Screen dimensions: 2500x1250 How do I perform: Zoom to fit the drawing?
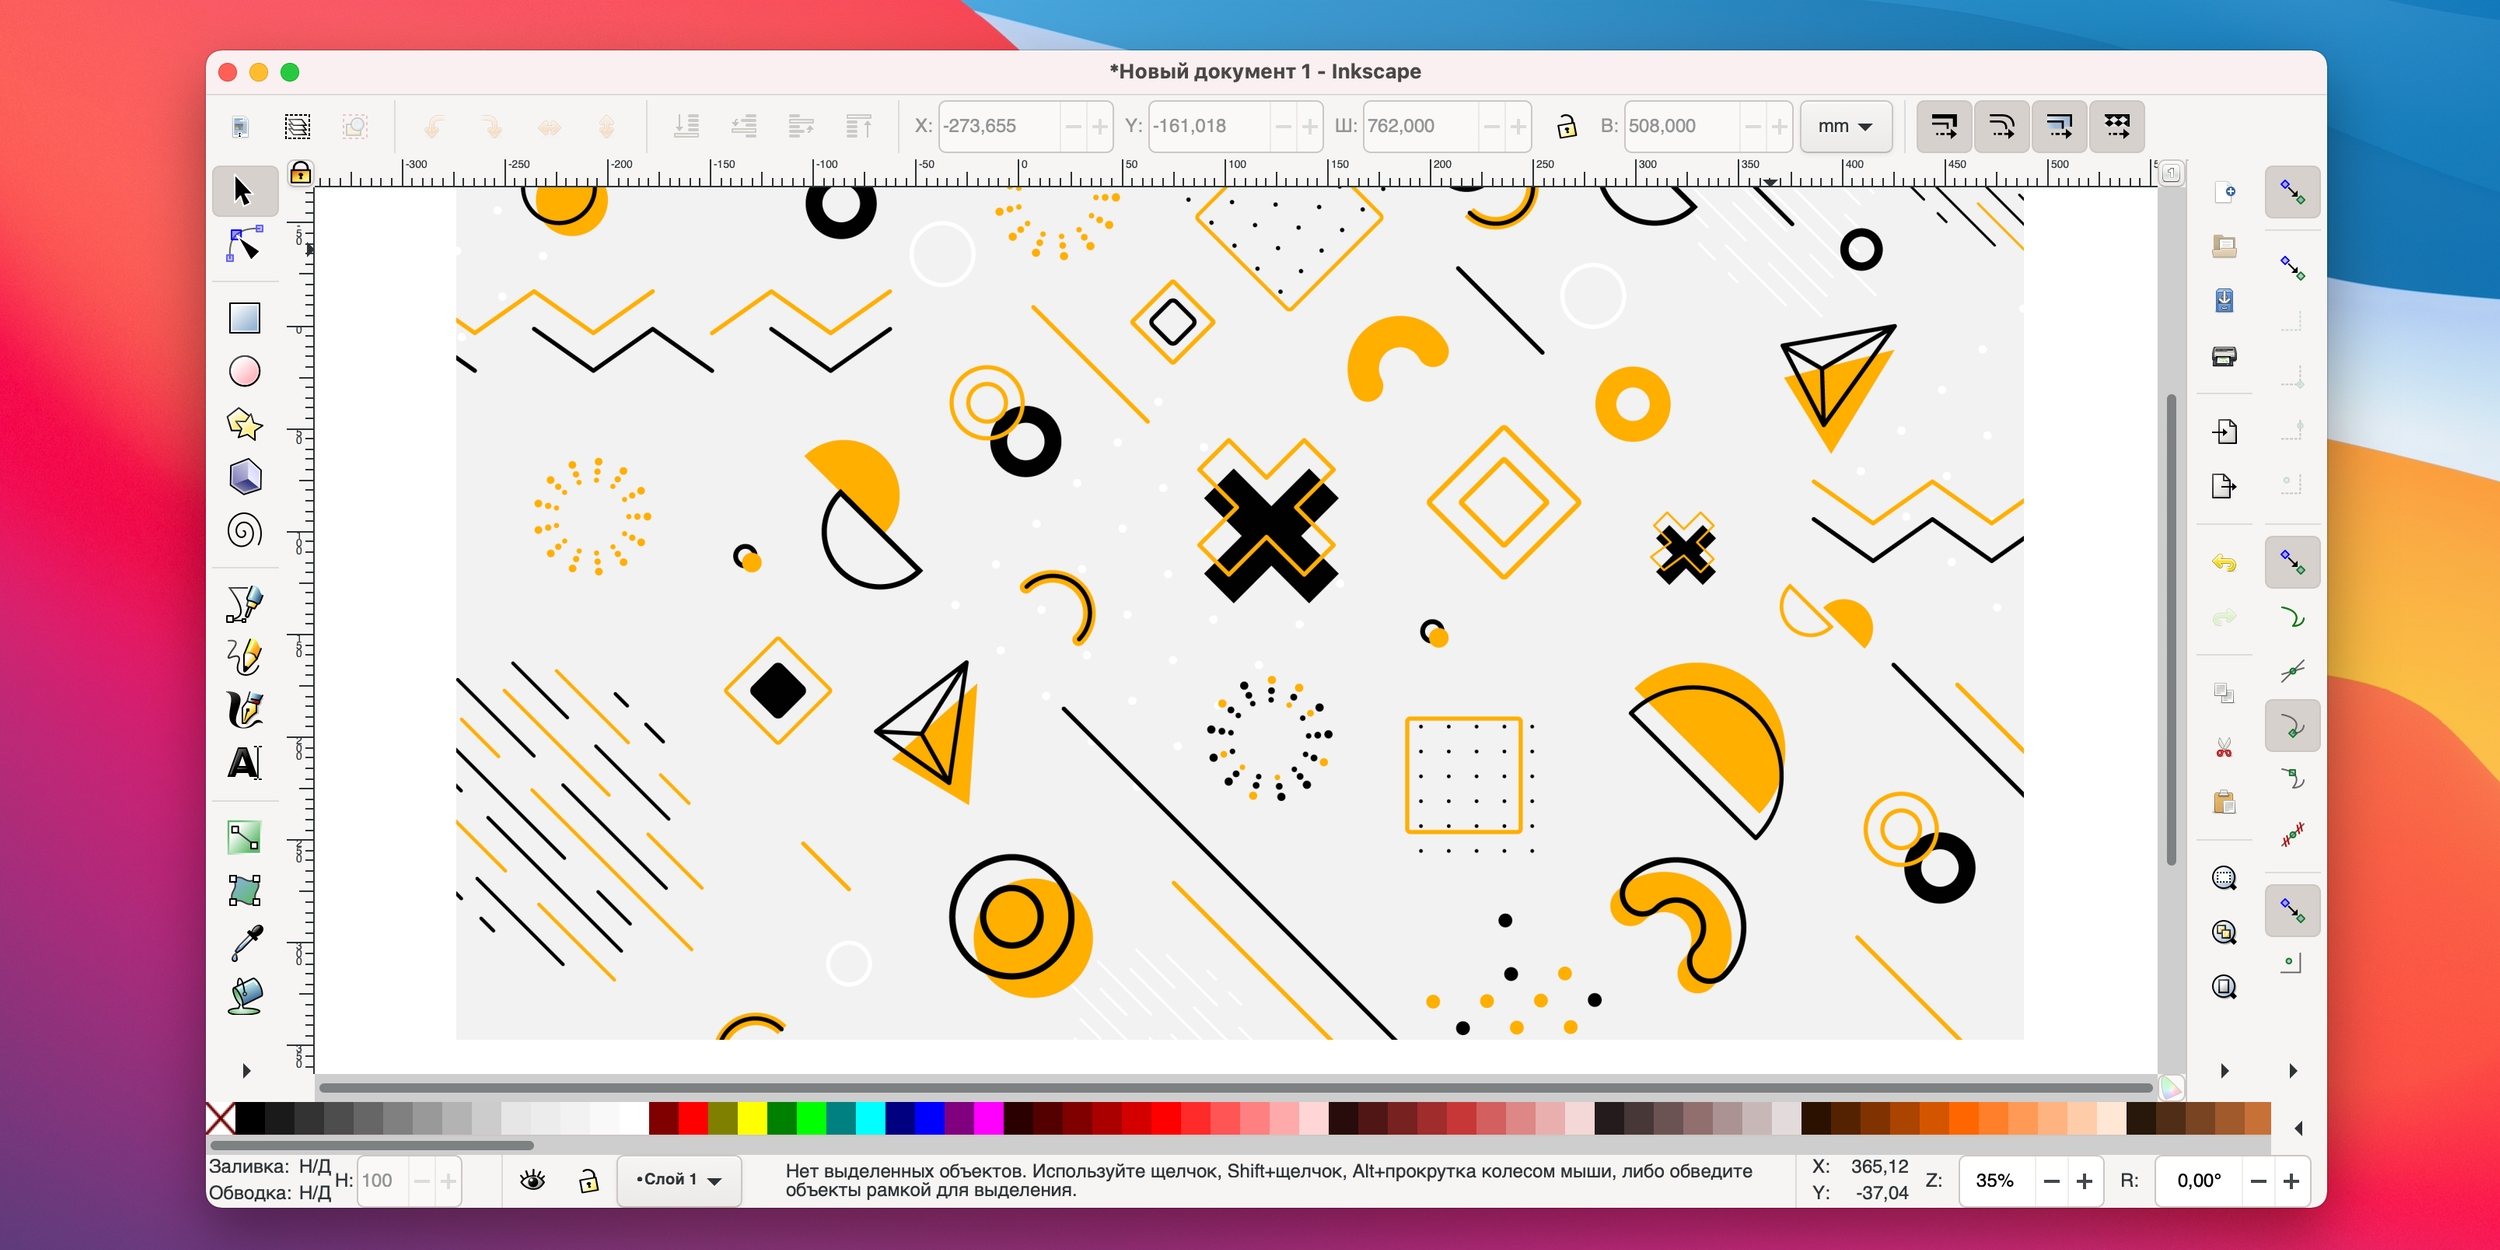pyautogui.click(x=2224, y=933)
